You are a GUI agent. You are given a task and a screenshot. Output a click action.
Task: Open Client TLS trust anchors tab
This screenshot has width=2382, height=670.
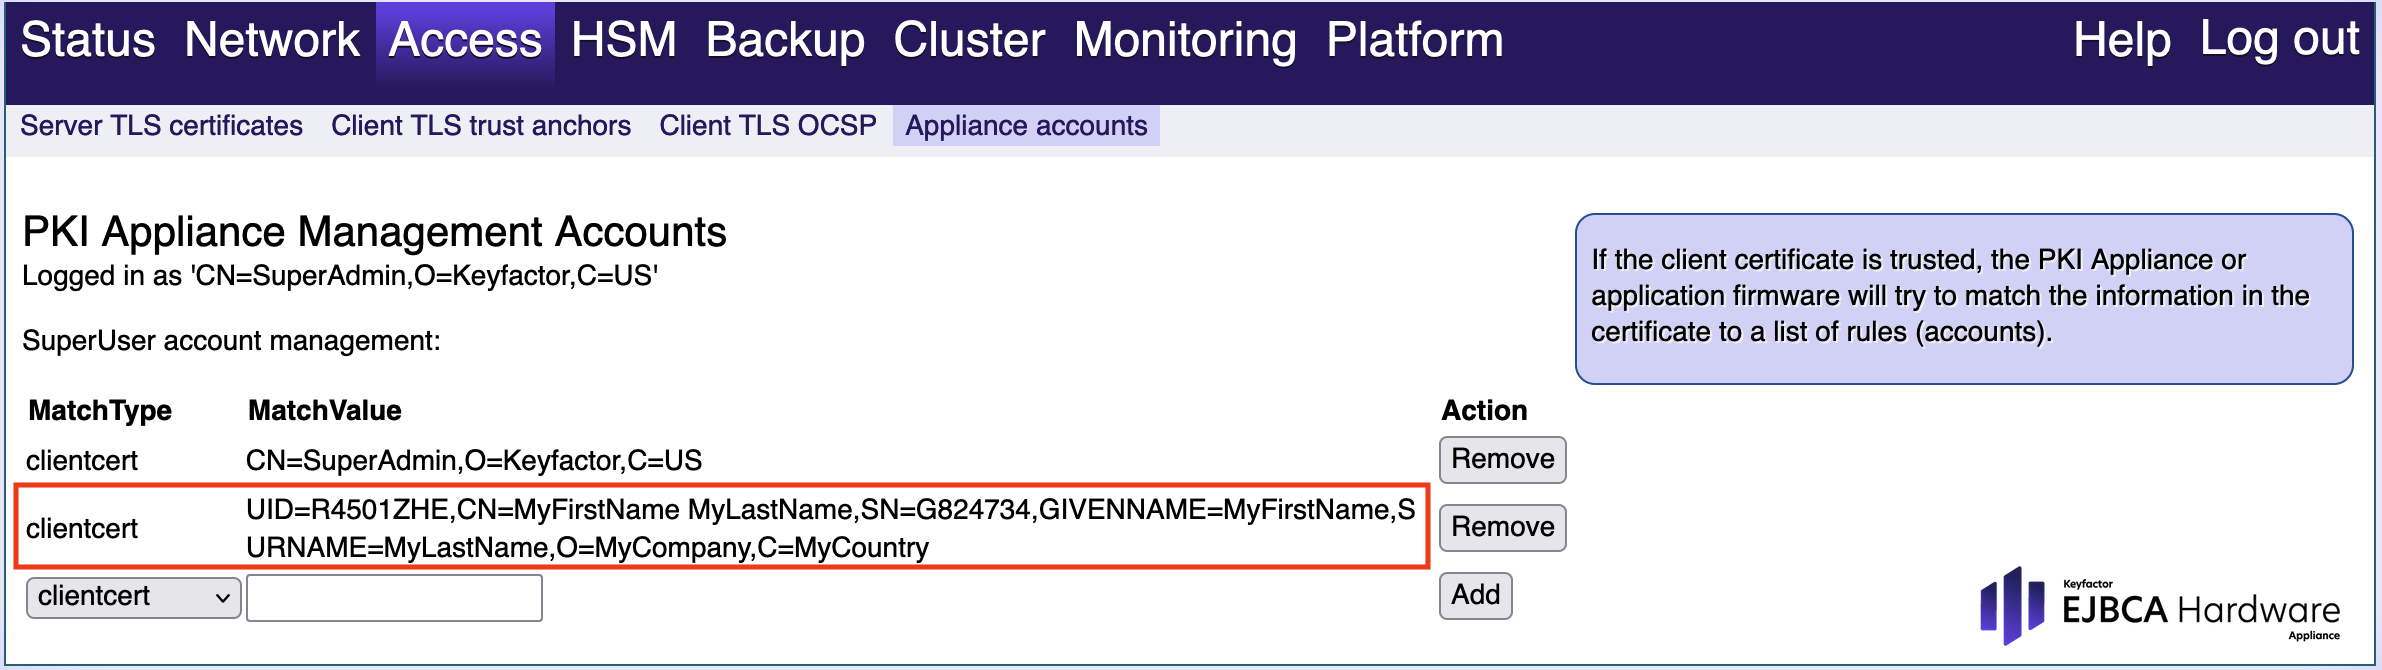[481, 126]
